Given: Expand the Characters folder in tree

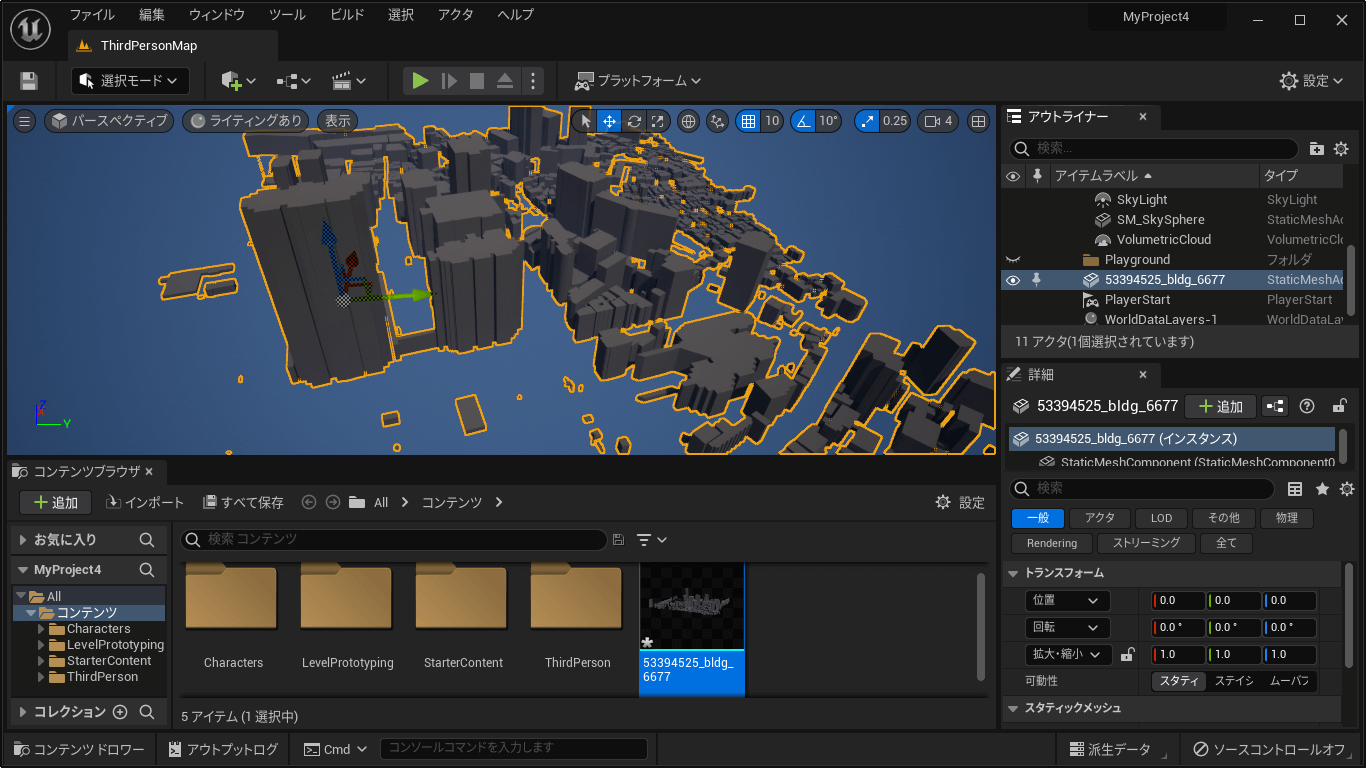Looking at the screenshot, I should [x=41, y=629].
